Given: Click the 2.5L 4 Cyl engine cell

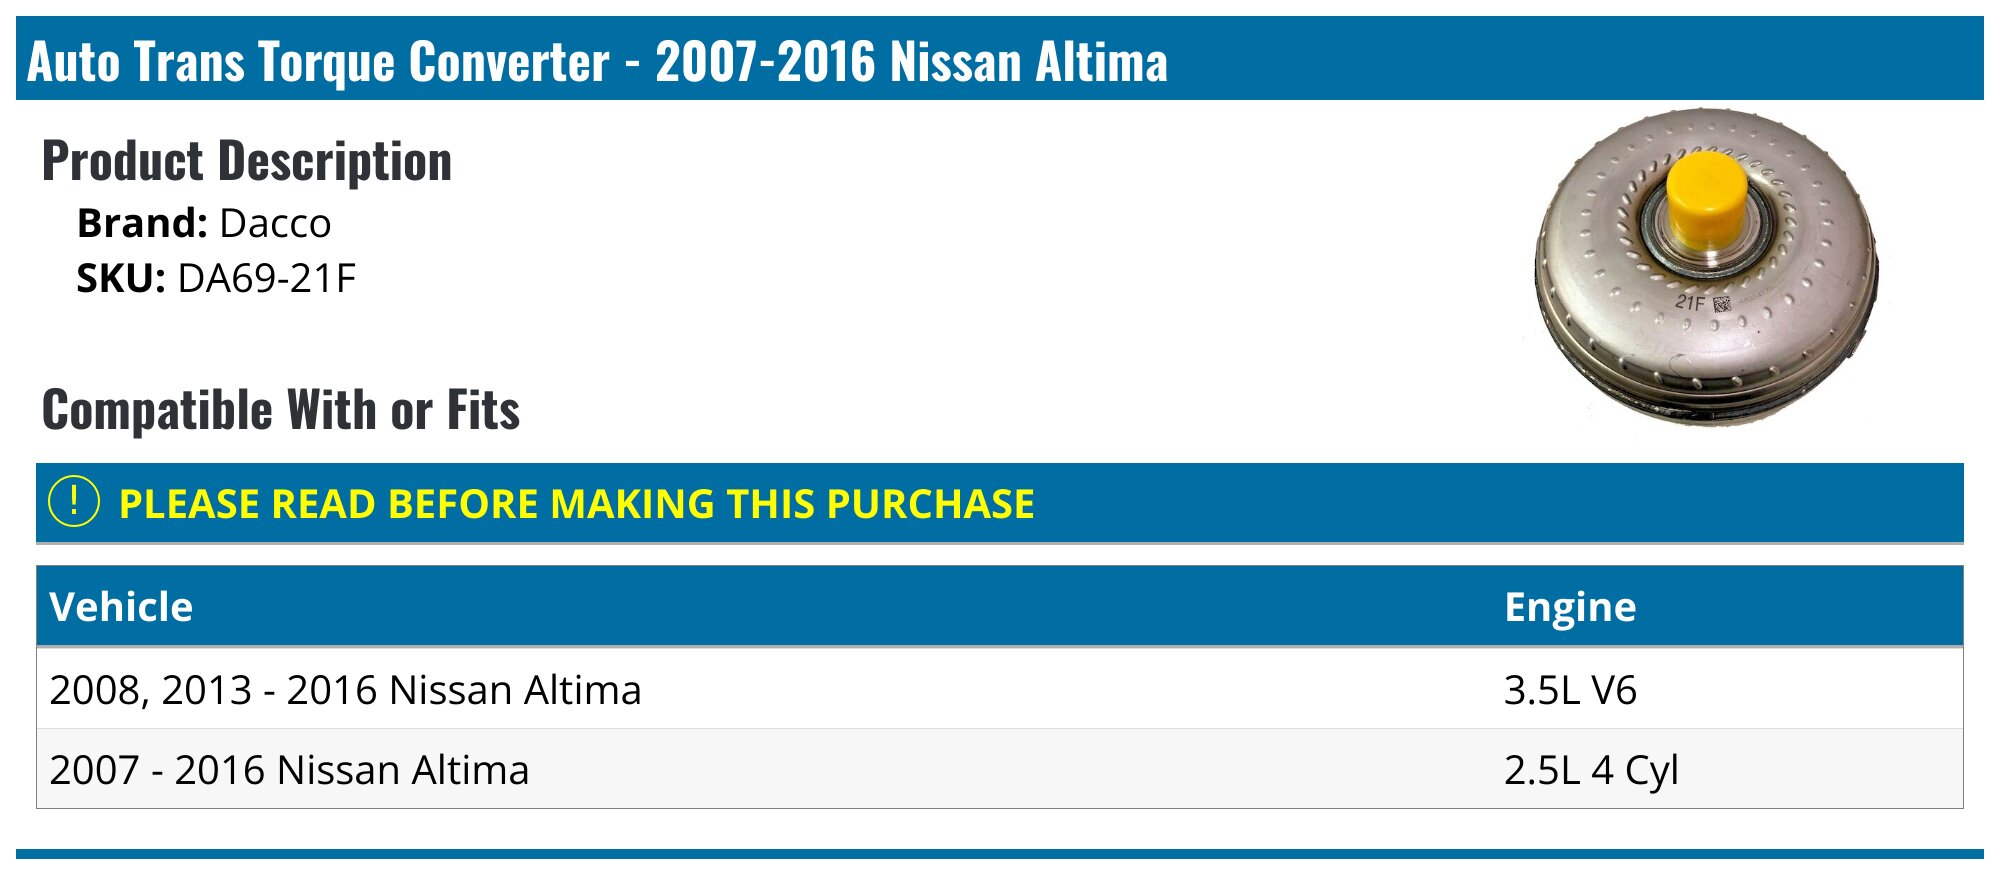Looking at the screenshot, I should [x=1590, y=770].
